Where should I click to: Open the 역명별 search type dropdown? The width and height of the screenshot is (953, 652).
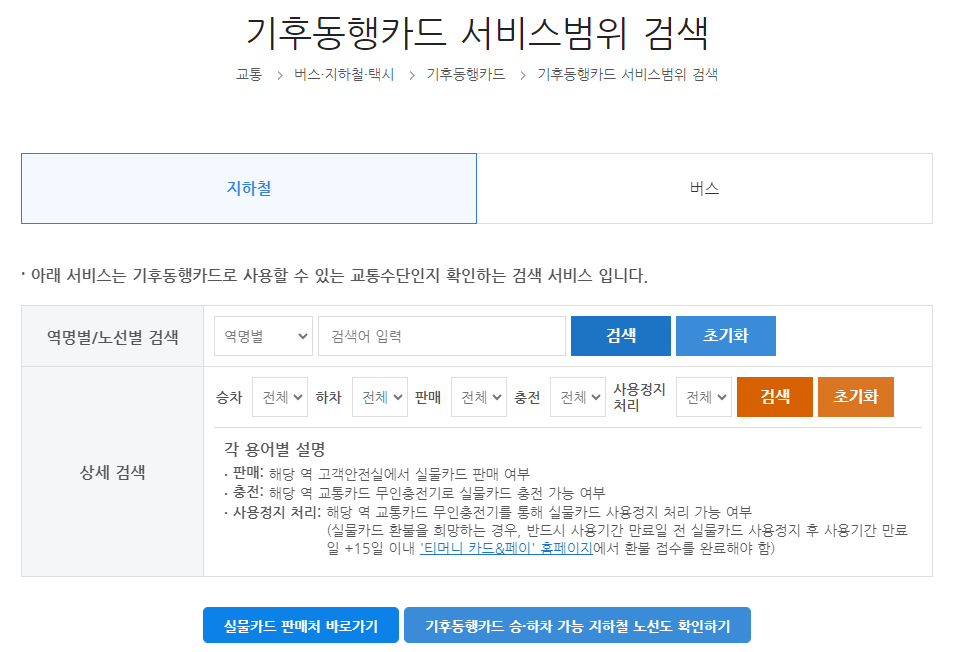pos(263,336)
